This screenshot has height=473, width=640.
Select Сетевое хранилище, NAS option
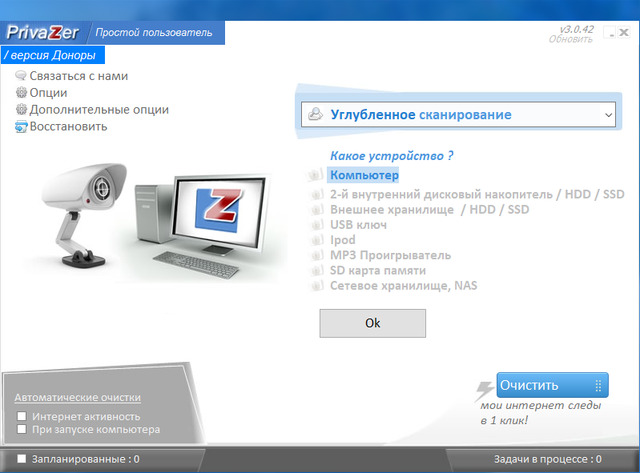click(x=403, y=286)
